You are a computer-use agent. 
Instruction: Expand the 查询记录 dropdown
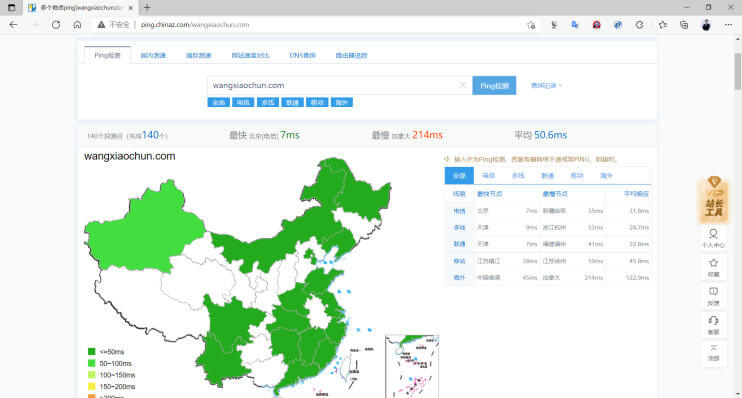coord(546,86)
